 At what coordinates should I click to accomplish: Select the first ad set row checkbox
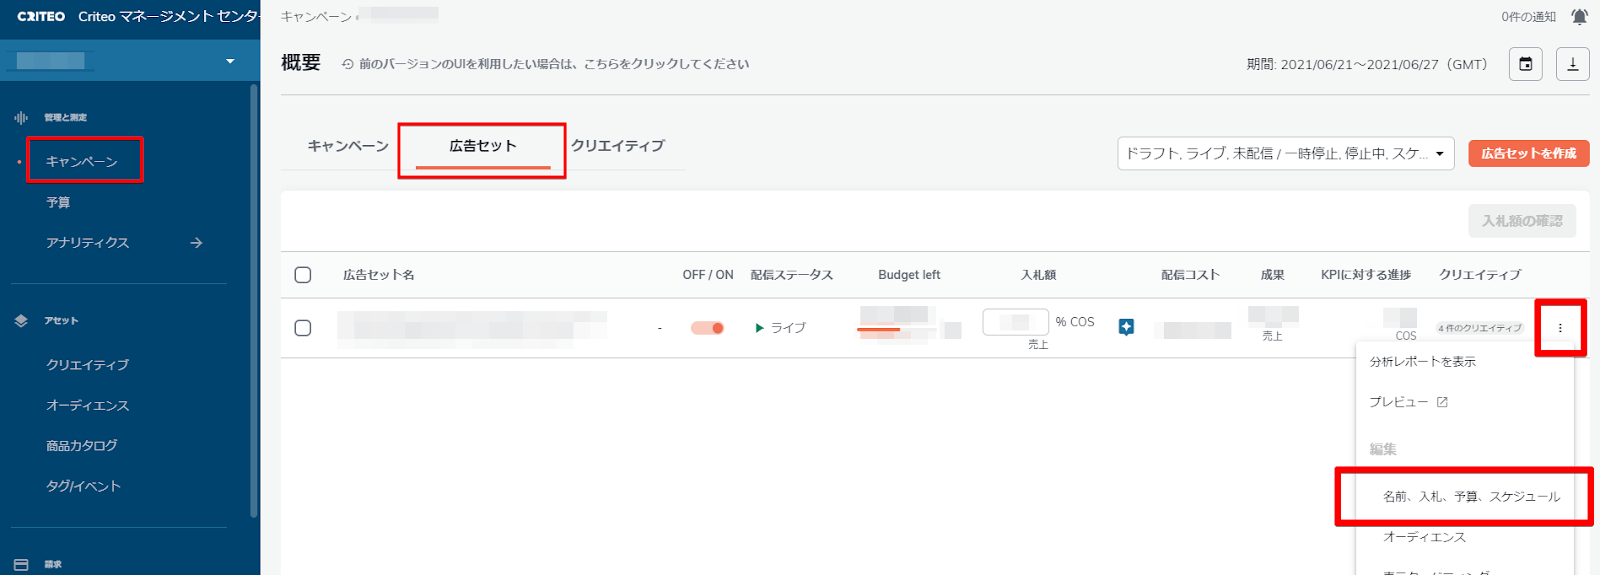point(303,328)
